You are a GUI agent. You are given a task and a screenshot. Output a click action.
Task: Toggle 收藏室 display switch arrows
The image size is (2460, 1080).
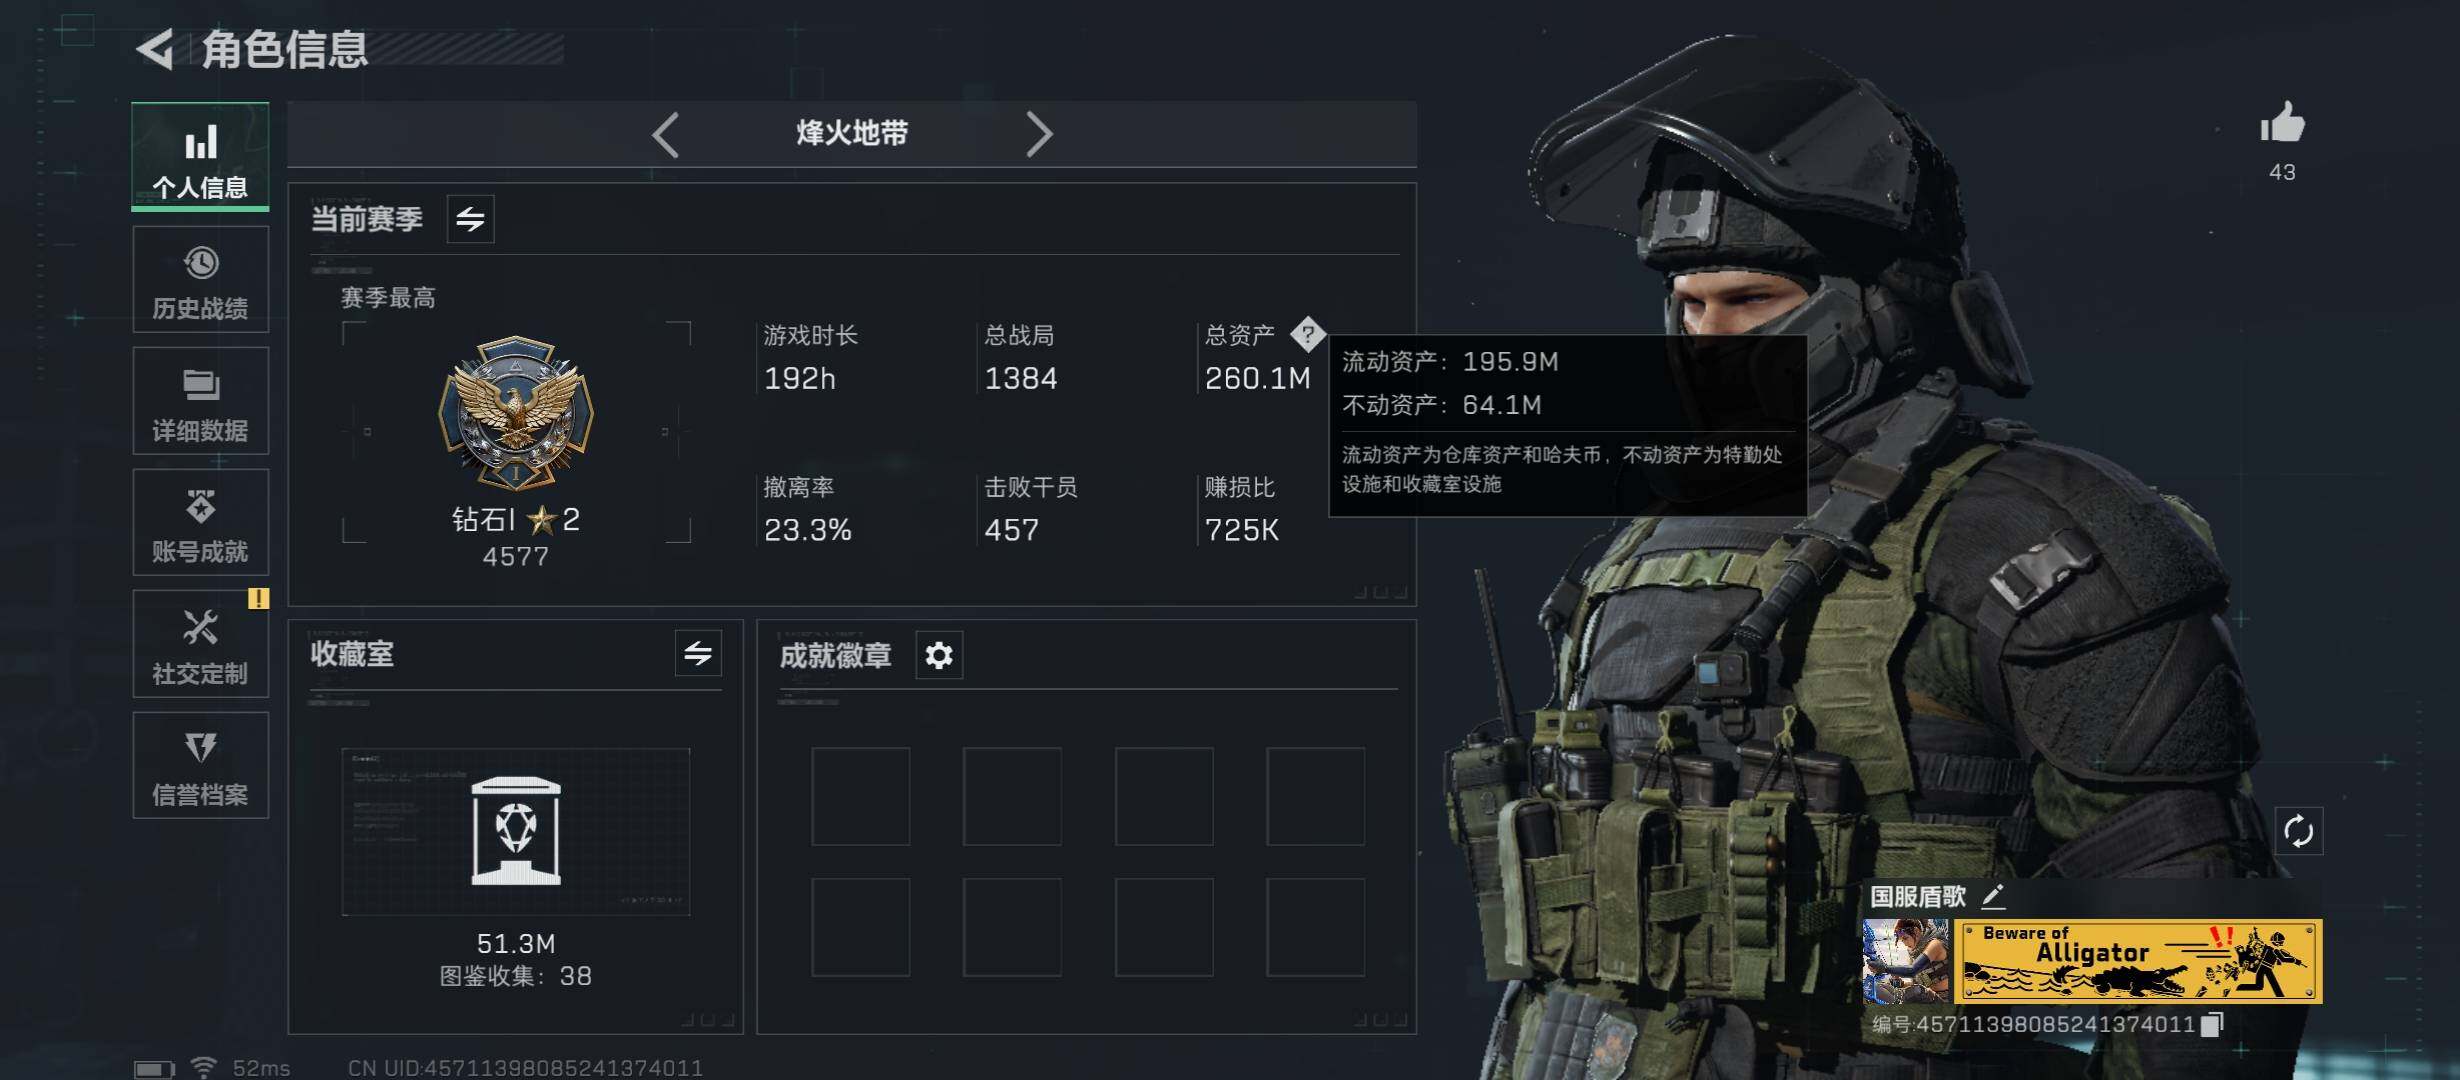[x=698, y=654]
